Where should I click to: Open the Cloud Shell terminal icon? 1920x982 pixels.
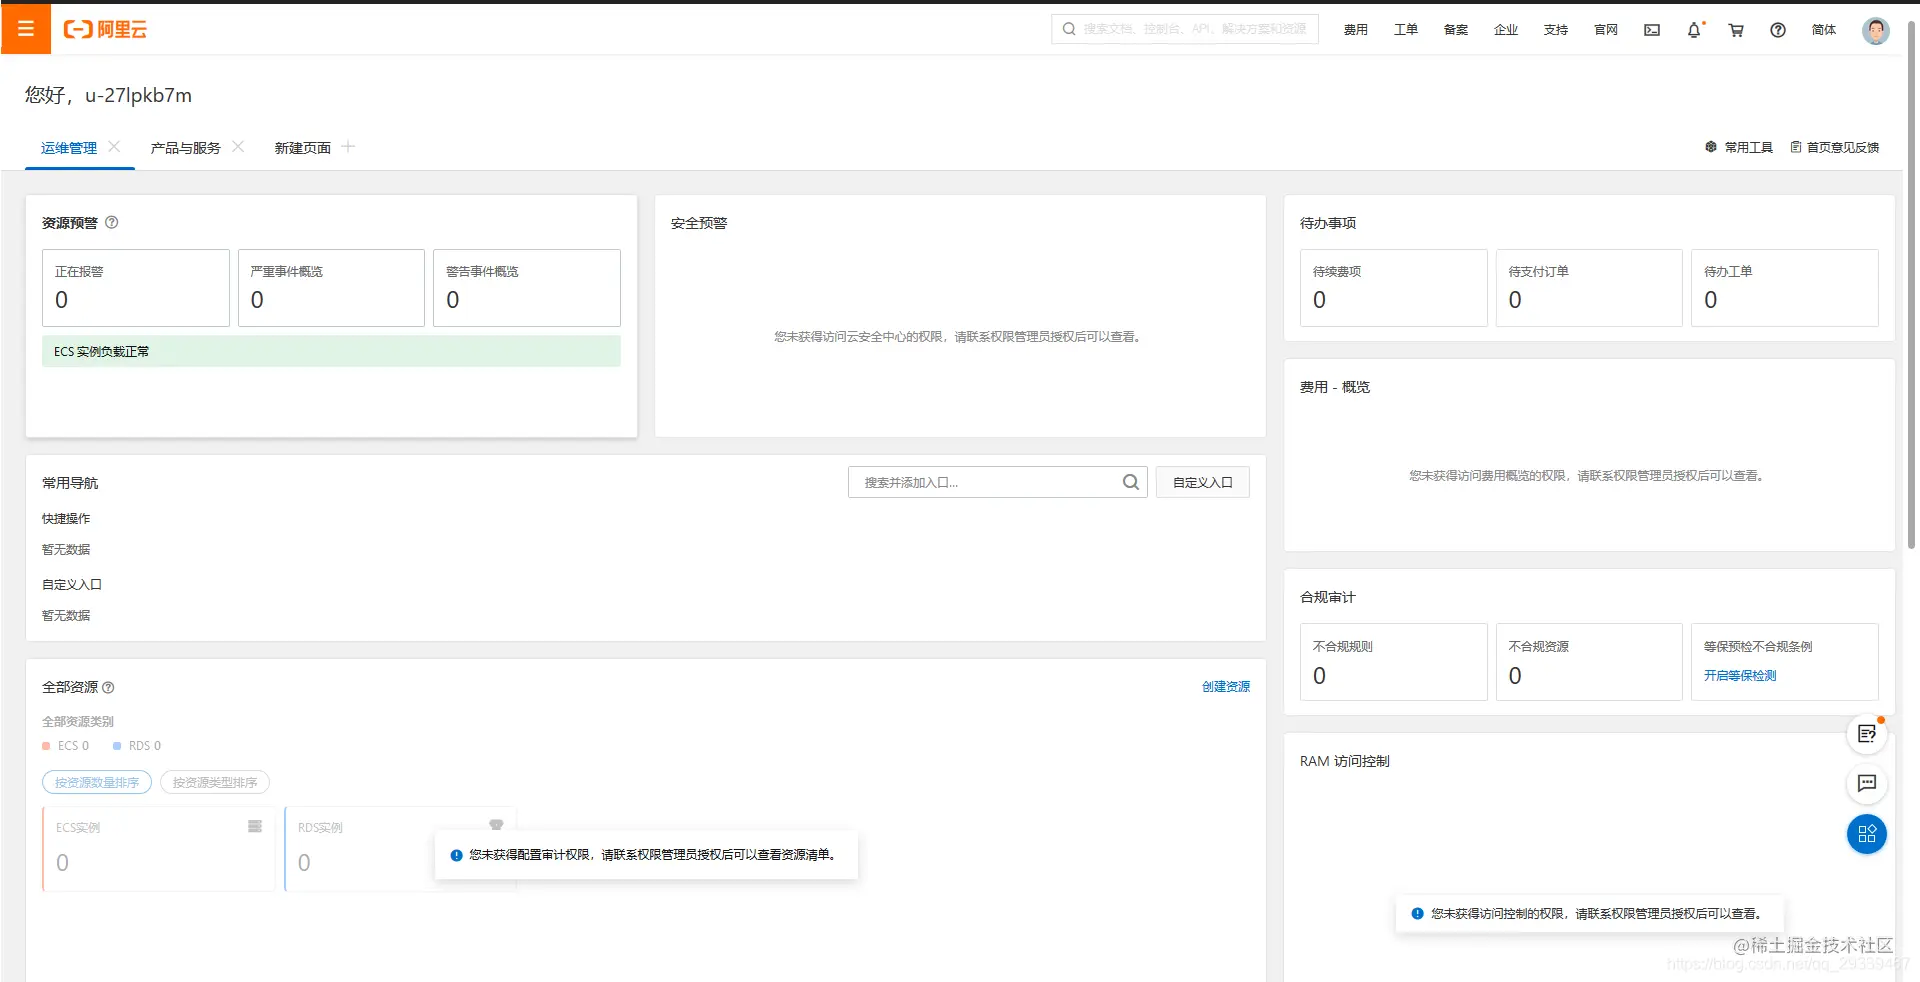point(1652,30)
